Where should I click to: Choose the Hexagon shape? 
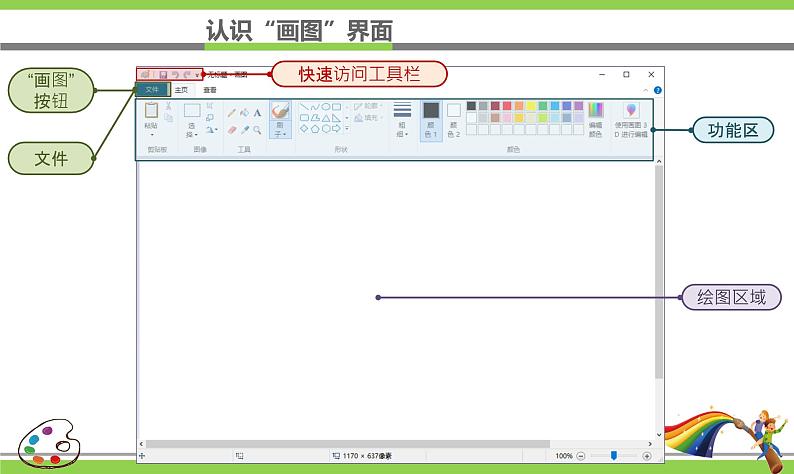(326, 129)
